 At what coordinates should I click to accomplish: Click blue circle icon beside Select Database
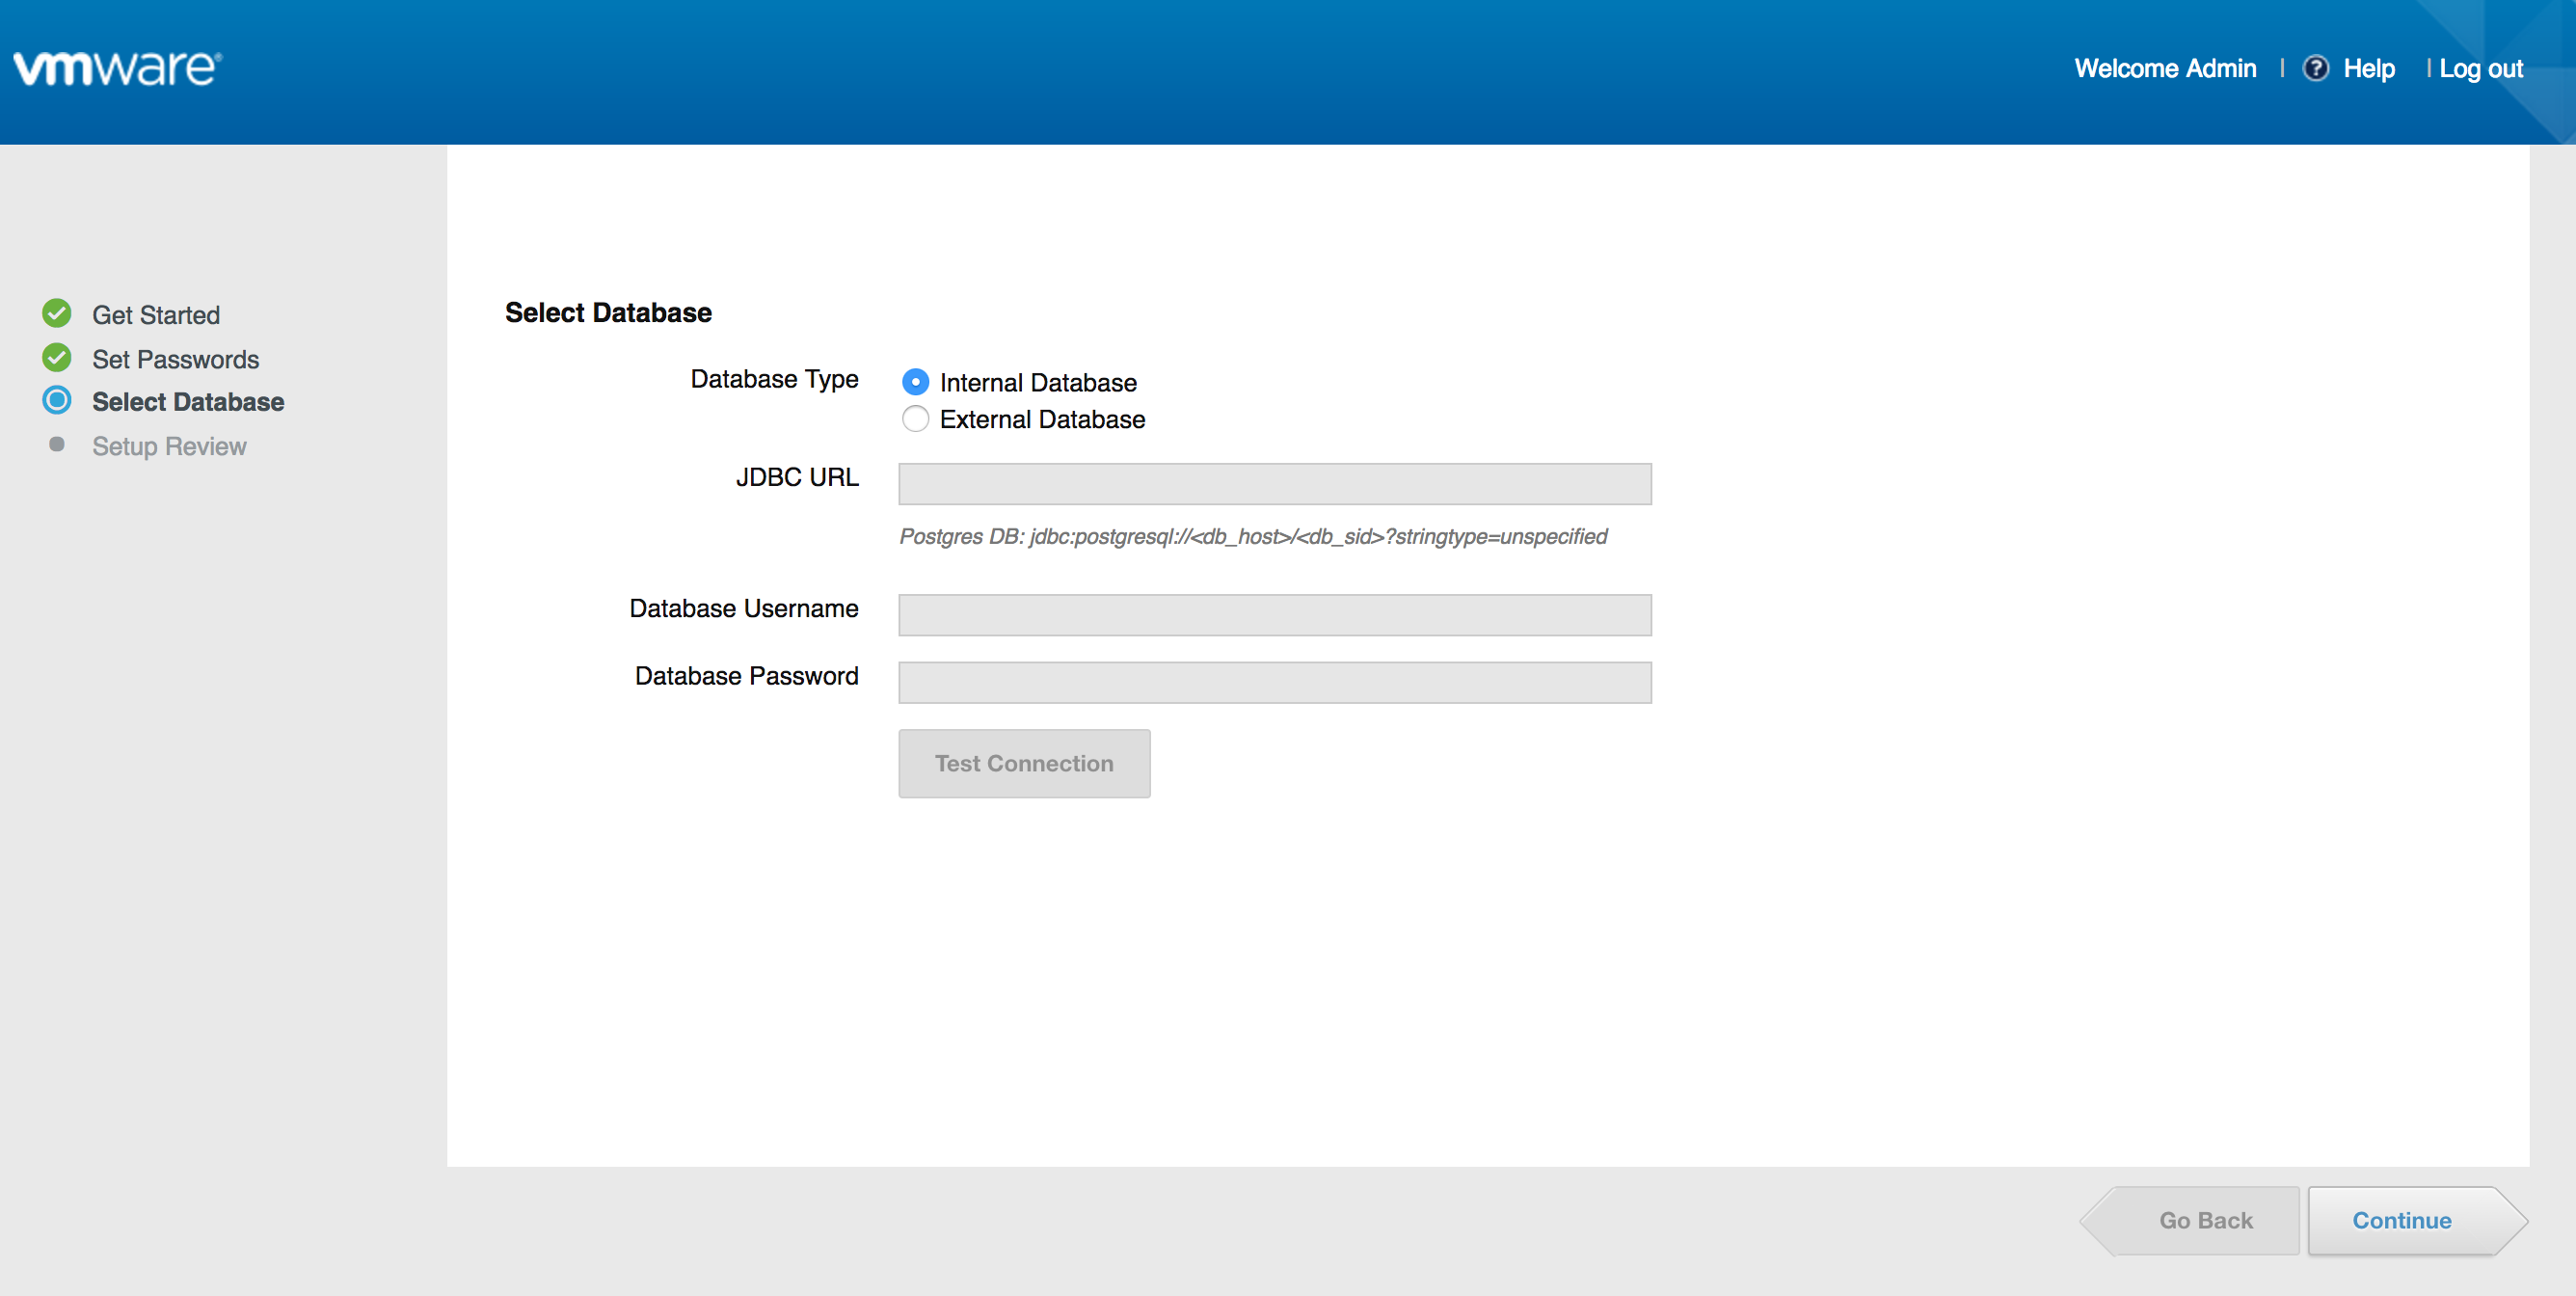(57, 401)
